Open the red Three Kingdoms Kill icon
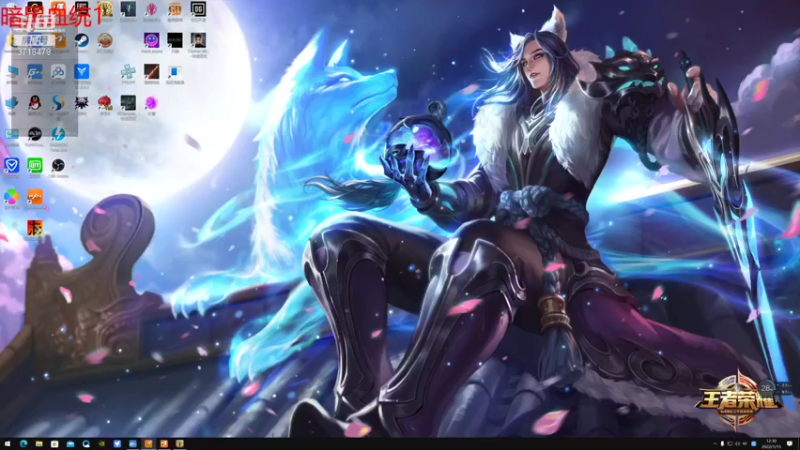This screenshot has width=800, height=450. click(x=35, y=228)
